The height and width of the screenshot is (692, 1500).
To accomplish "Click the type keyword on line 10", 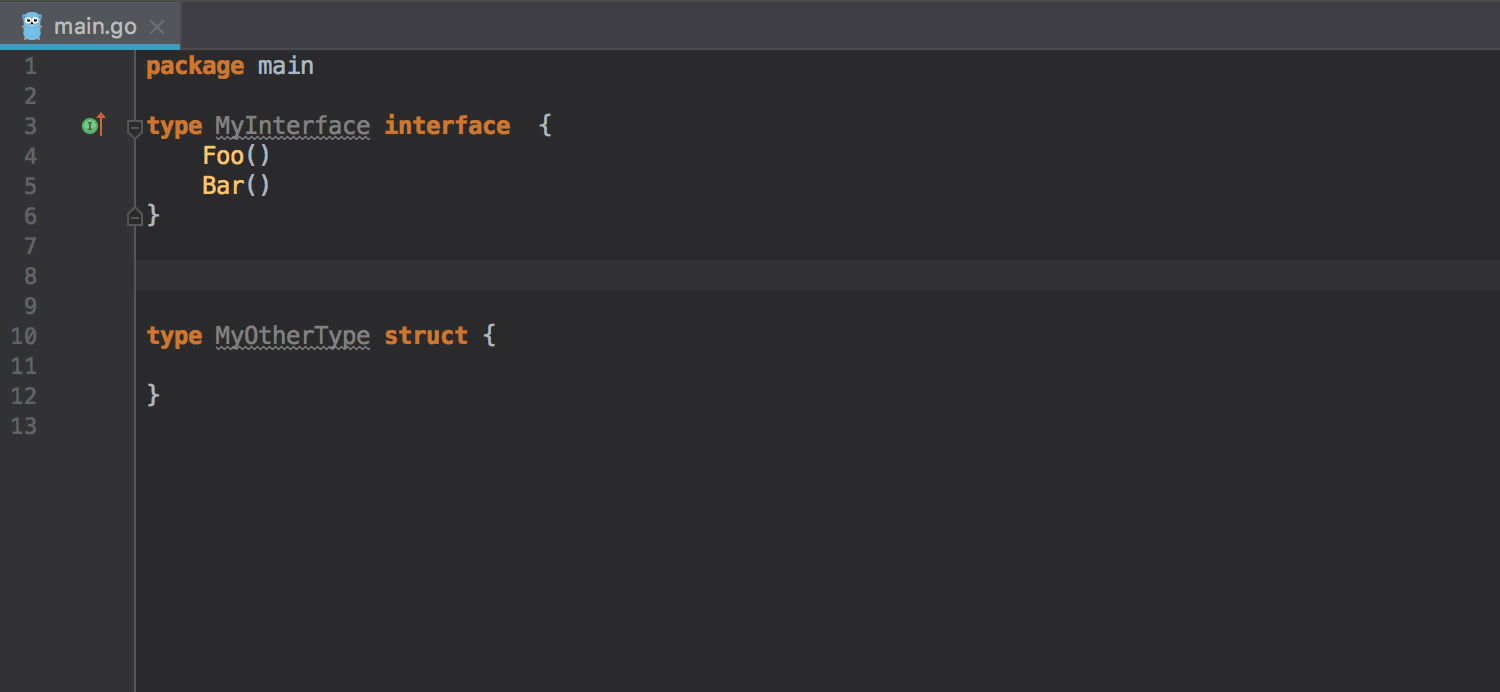I will pos(174,336).
